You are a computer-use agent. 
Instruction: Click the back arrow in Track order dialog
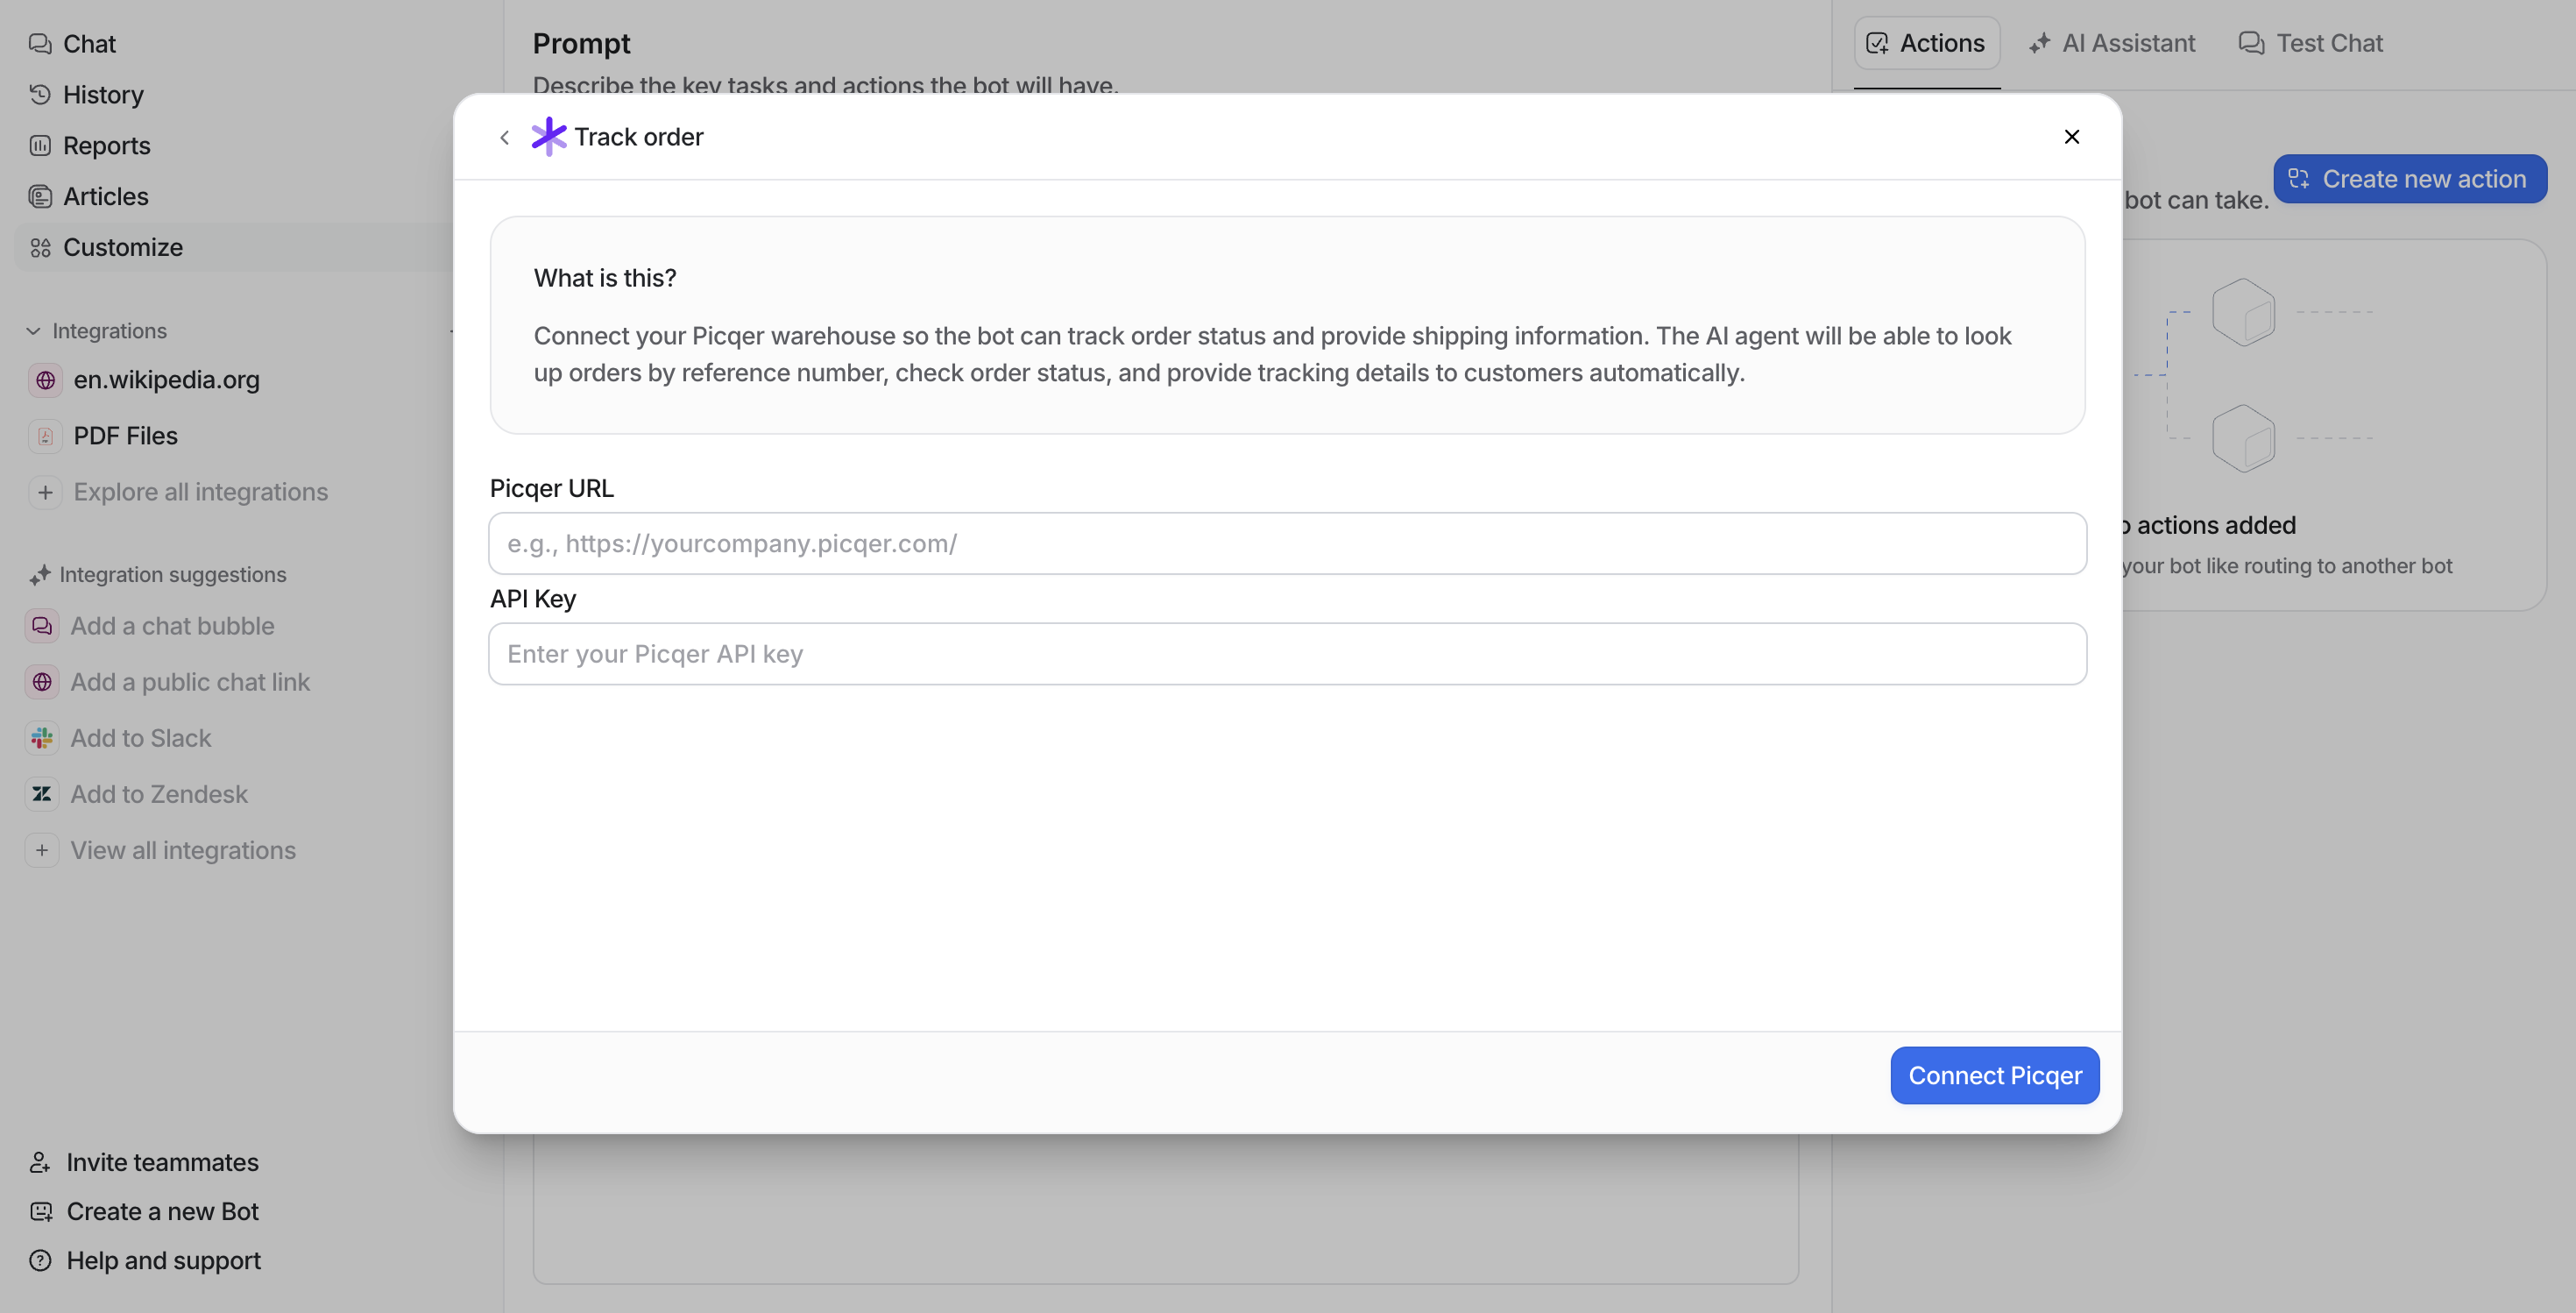(x=504, y=137)
